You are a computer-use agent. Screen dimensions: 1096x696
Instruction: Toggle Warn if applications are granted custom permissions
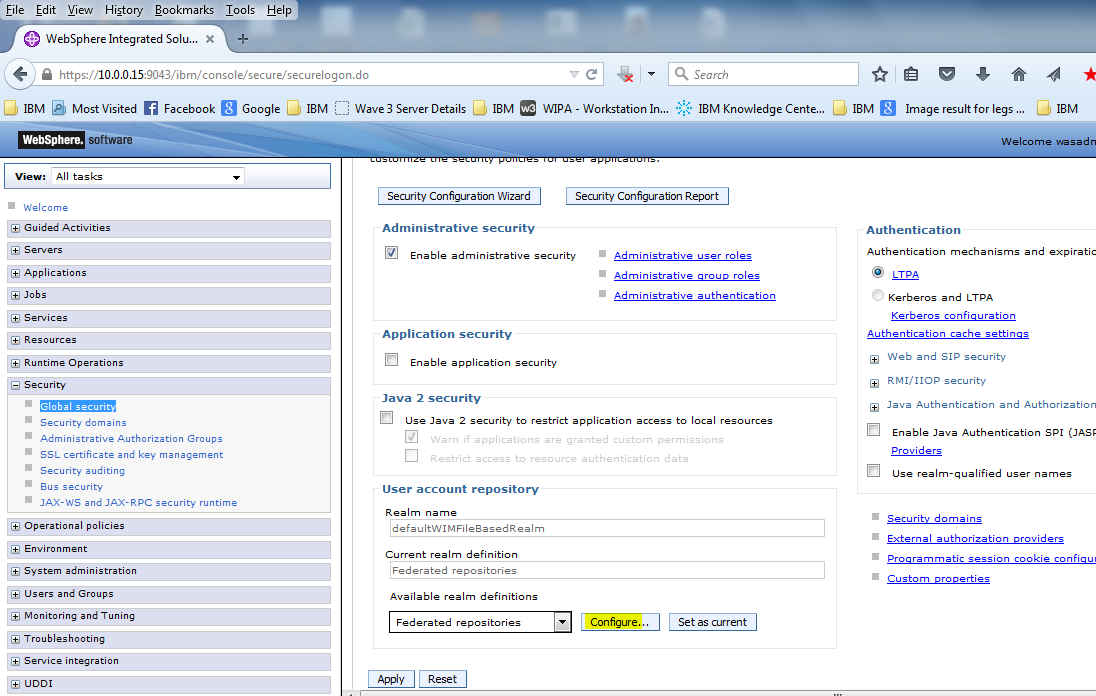(x=412, y=437)
